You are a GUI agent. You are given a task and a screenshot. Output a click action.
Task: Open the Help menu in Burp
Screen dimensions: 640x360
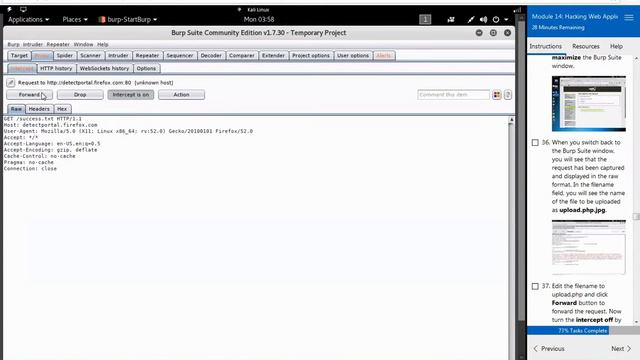point(103,44)
